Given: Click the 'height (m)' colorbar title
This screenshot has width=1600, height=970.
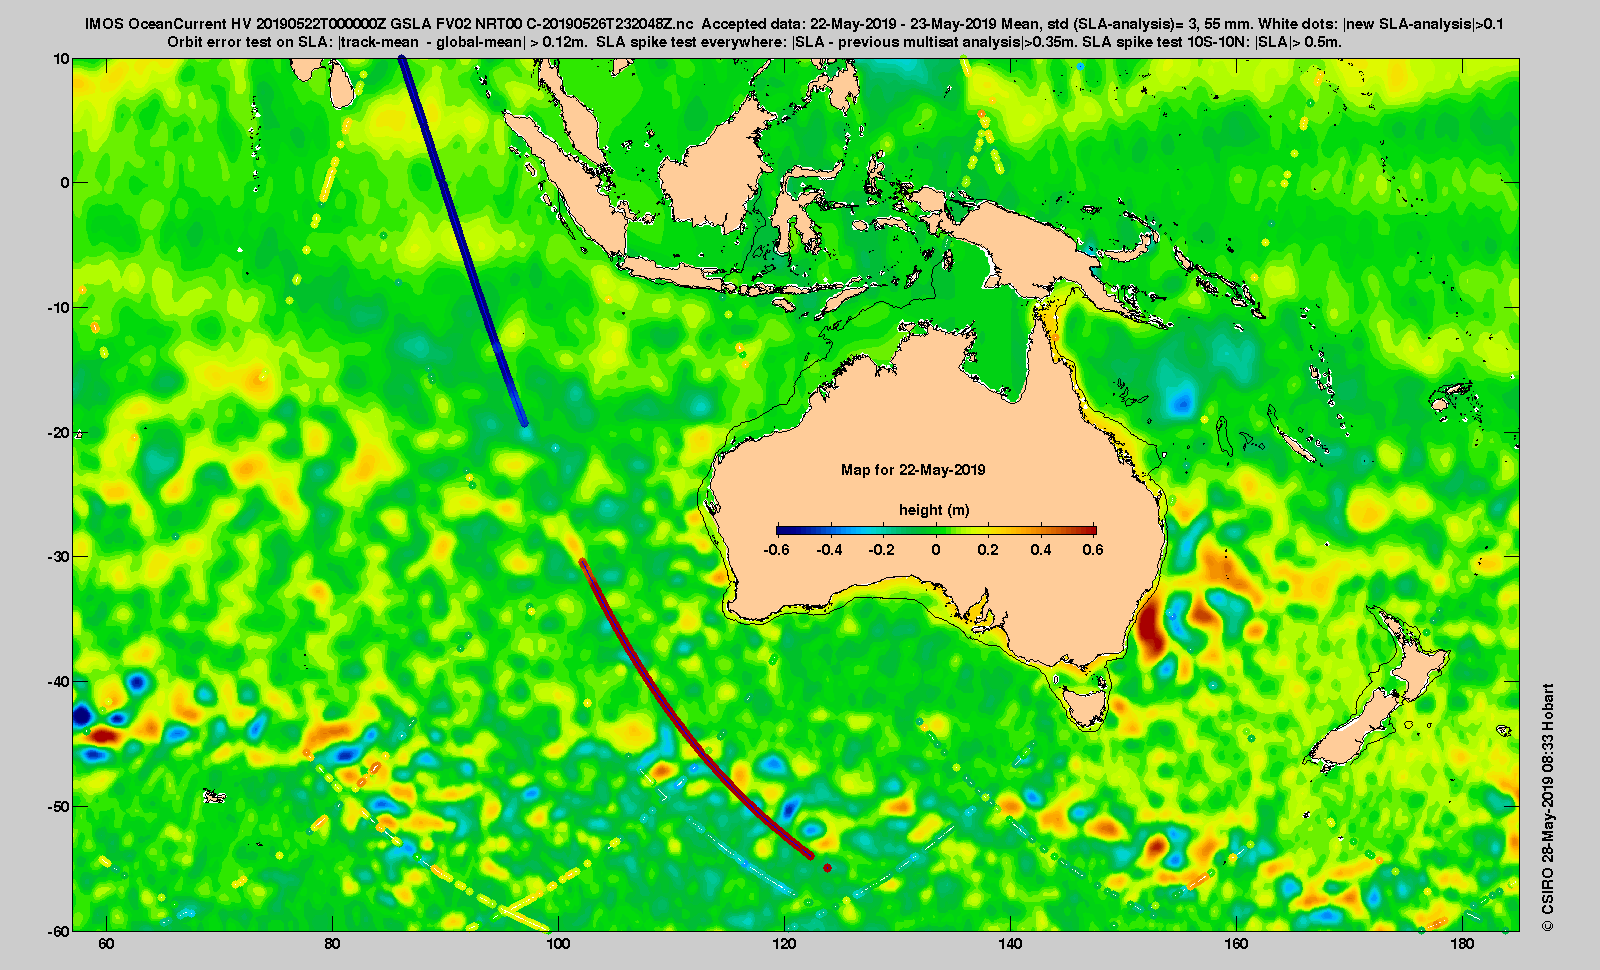Looking at the screenshot, I should (934, 510).
